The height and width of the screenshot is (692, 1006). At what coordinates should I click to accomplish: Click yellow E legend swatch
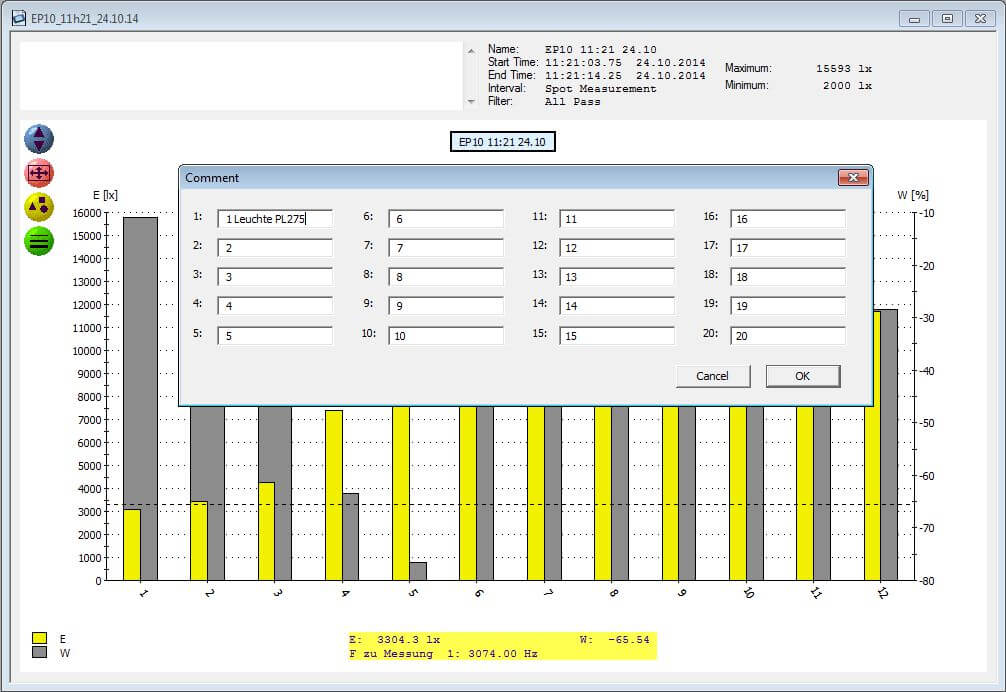40,638
